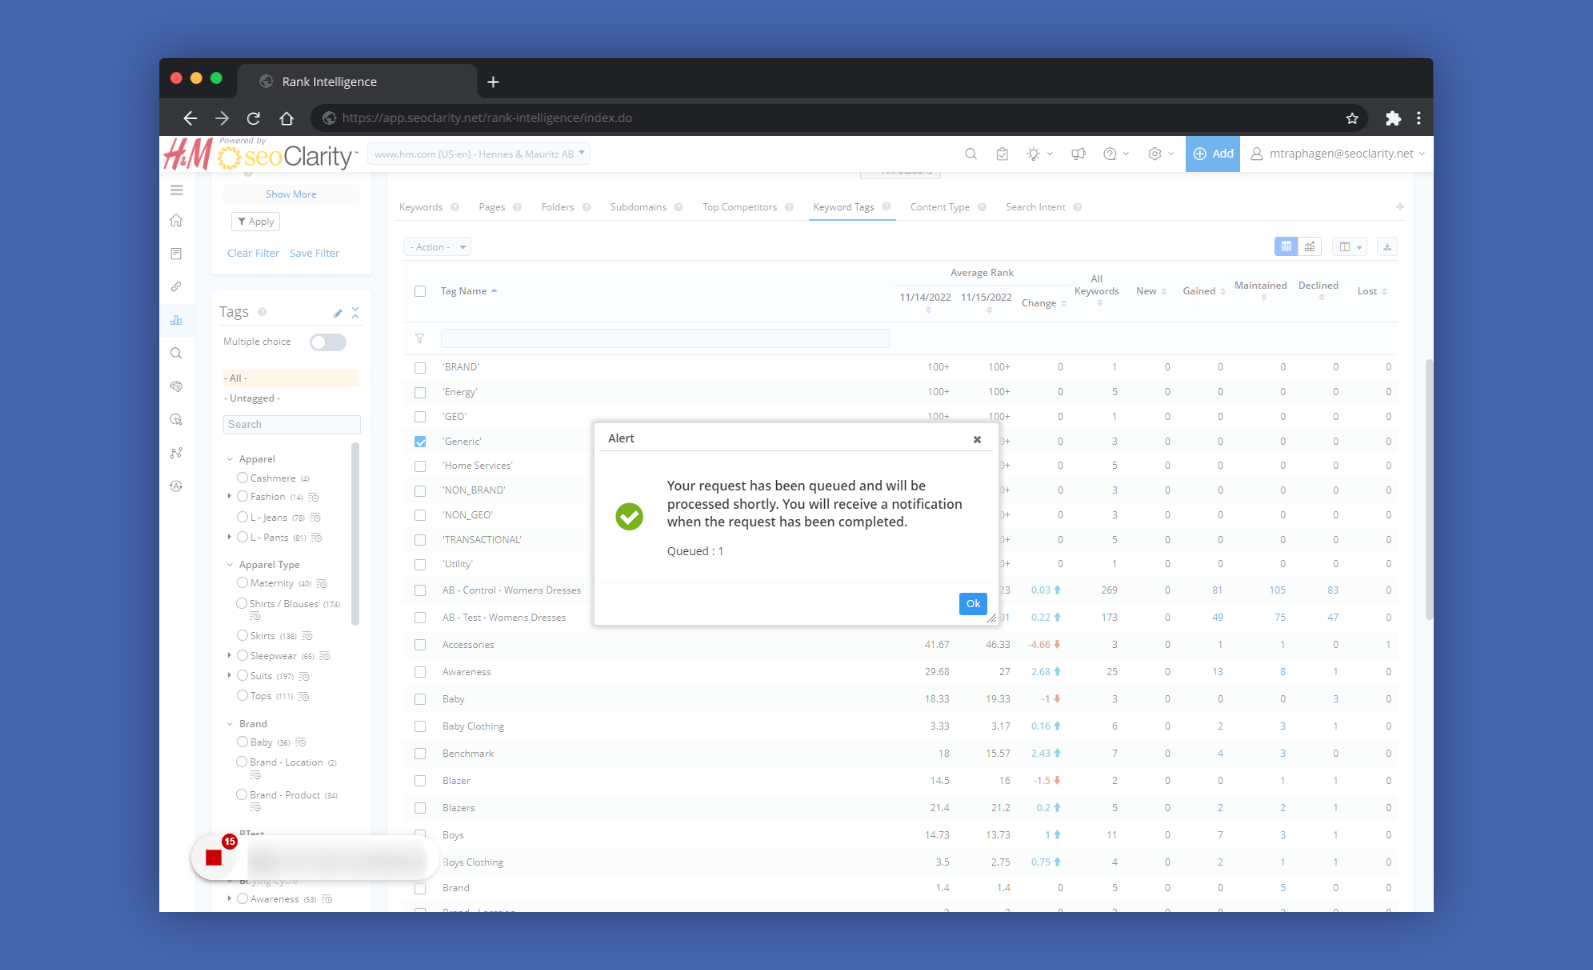Collapse the Apparel Type tag group
This screenshot has width=1593, height=970.
pyautogui.click(x=230, y=565)
